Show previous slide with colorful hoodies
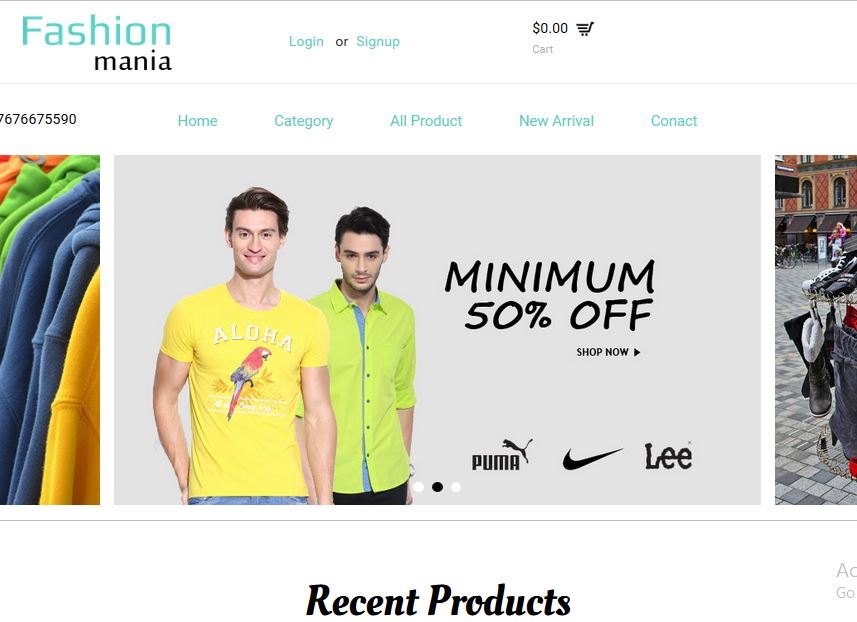857x622 pixels. (50, 330)
